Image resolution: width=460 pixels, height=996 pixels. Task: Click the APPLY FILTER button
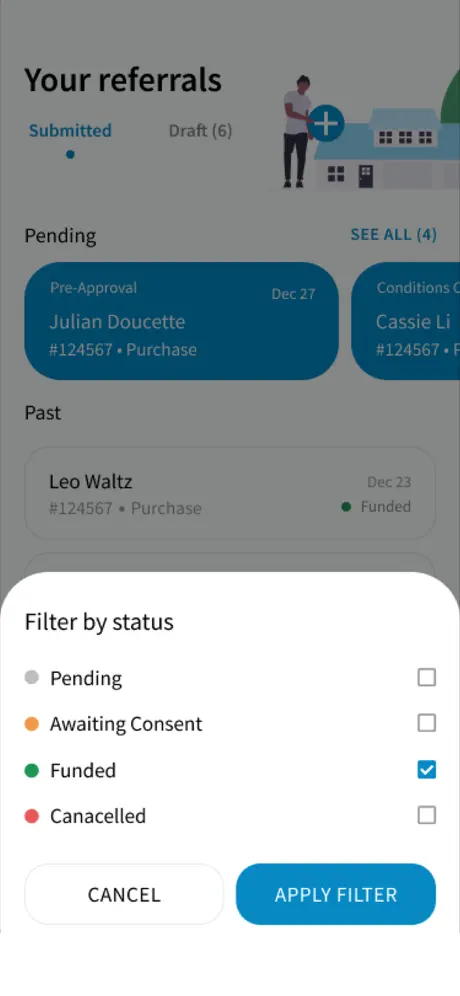[x=335, y=894]
